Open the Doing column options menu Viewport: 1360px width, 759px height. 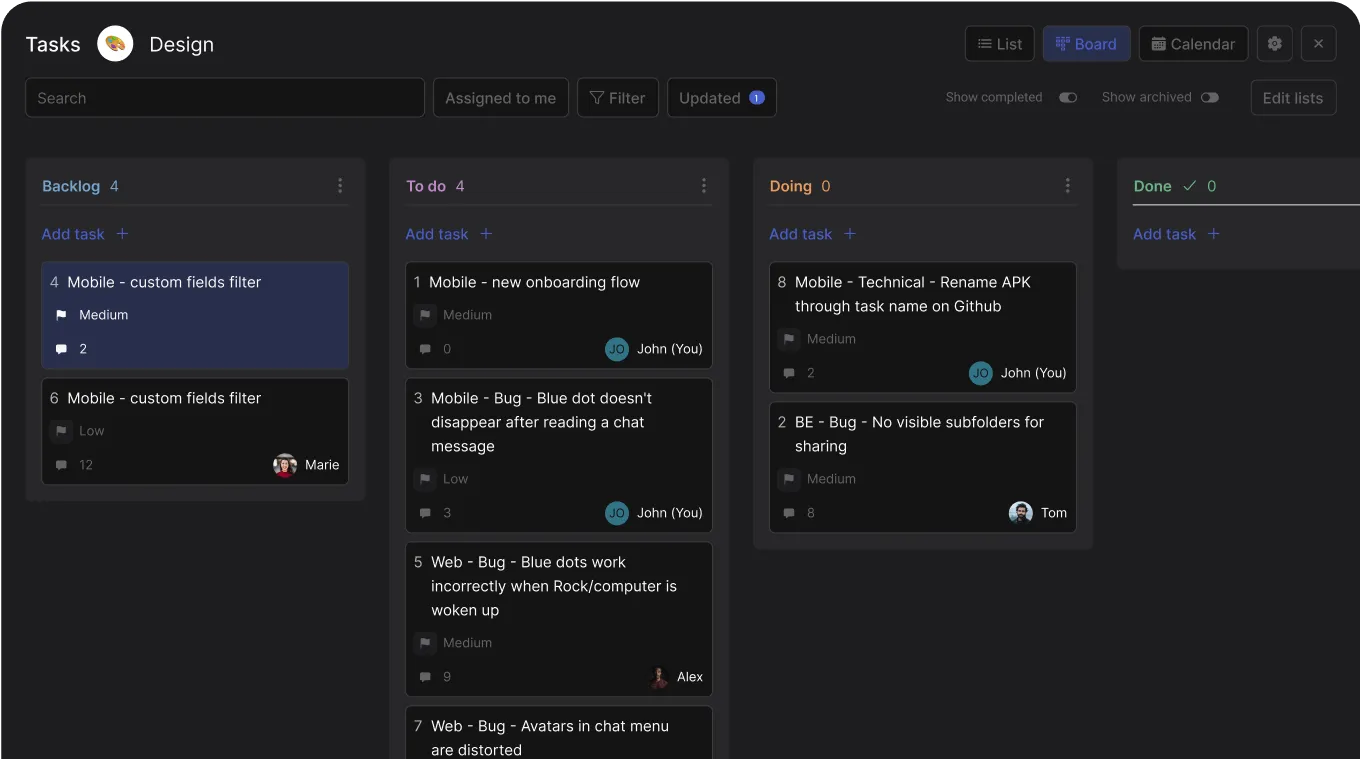tap(1068, 185)
